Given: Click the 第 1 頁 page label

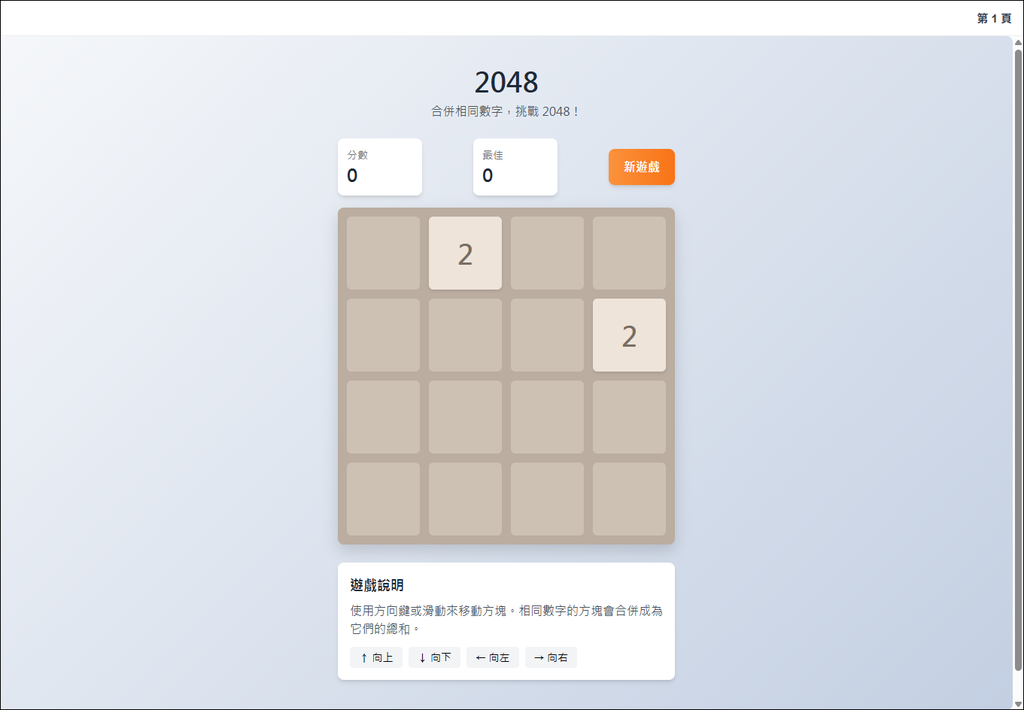Looking at the screenshot, I should tap(993, 18).
